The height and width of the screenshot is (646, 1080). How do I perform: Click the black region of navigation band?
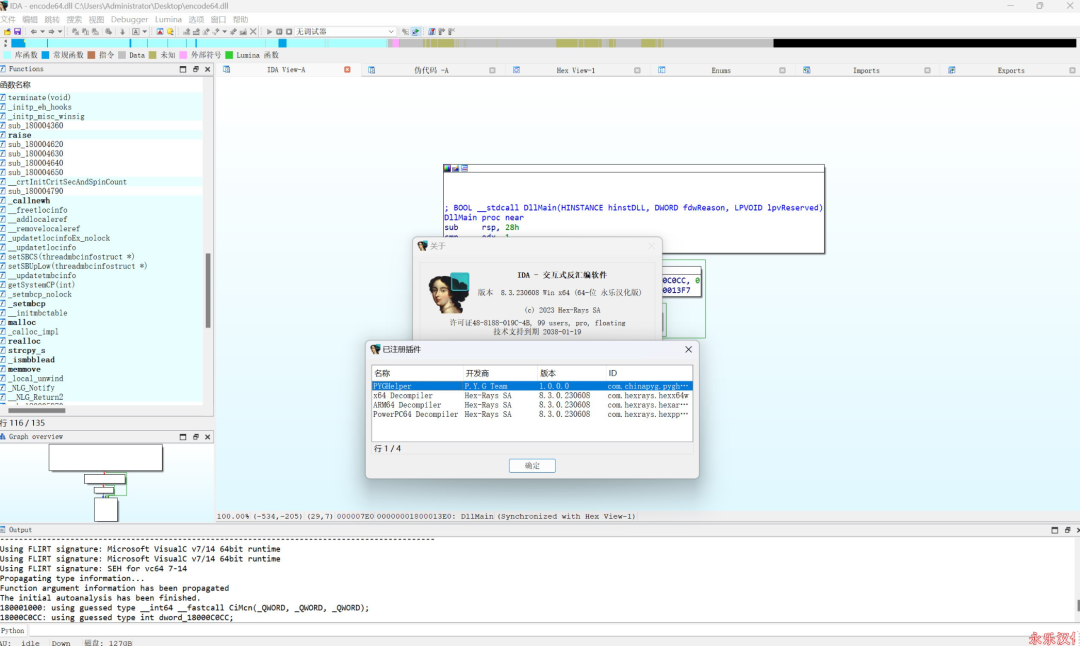coord(924,43)
